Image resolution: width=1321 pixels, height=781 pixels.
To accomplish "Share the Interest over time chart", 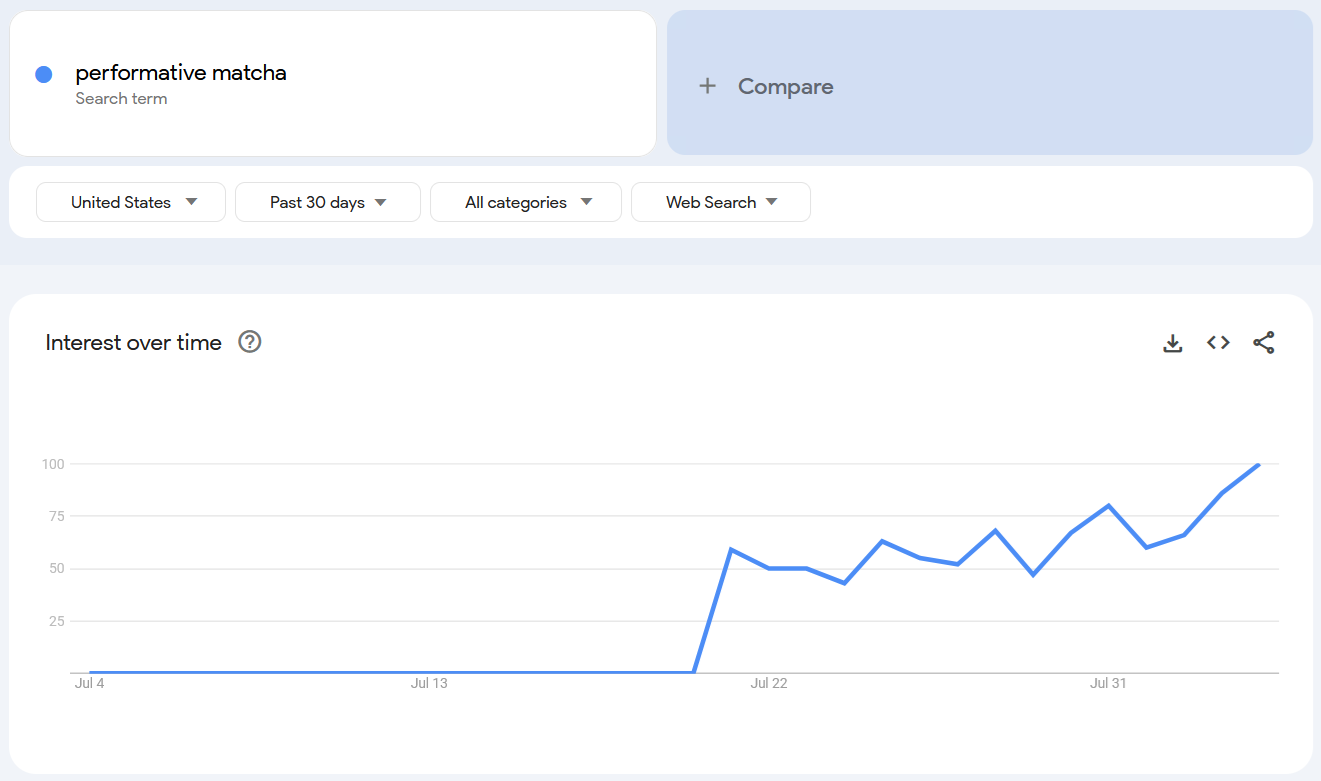I will (1264, 342).
